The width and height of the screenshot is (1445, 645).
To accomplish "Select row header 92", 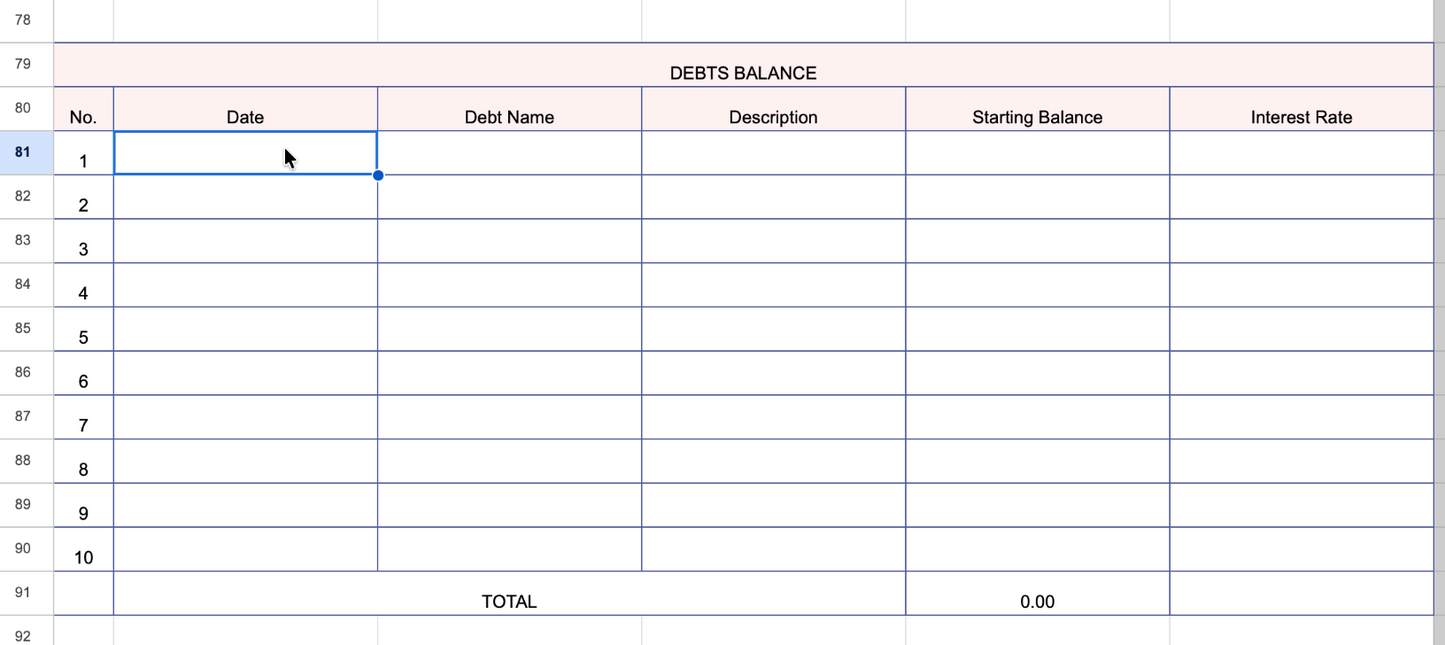I will click(26, 631).
